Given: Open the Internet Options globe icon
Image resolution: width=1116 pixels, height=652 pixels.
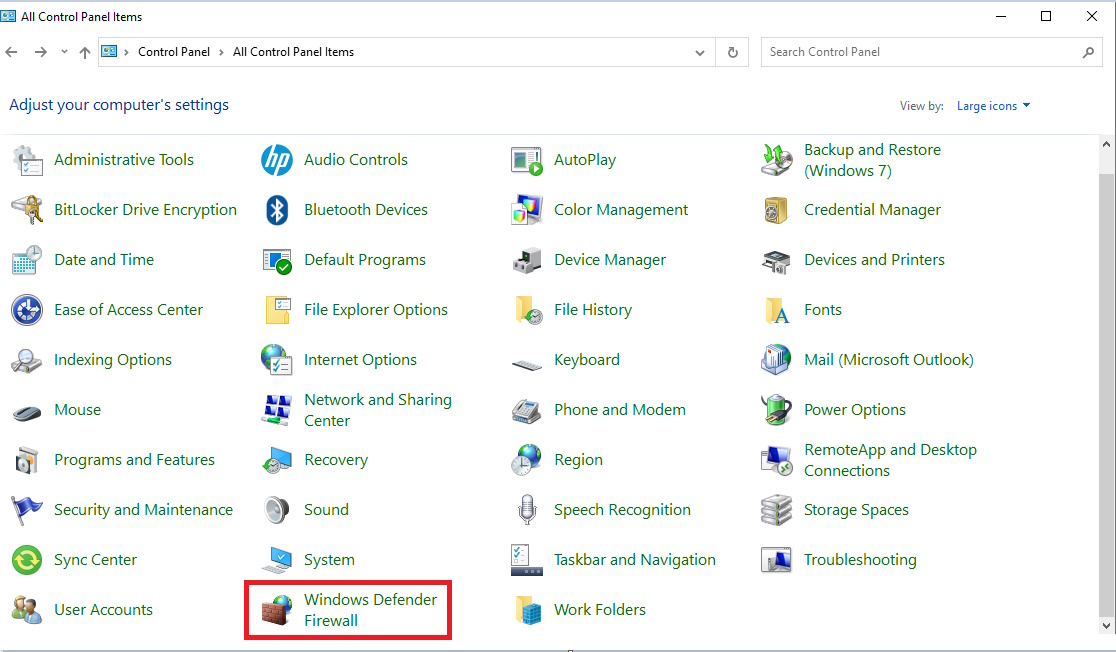Looking at the screenshot, I should [x=277, y=360].
